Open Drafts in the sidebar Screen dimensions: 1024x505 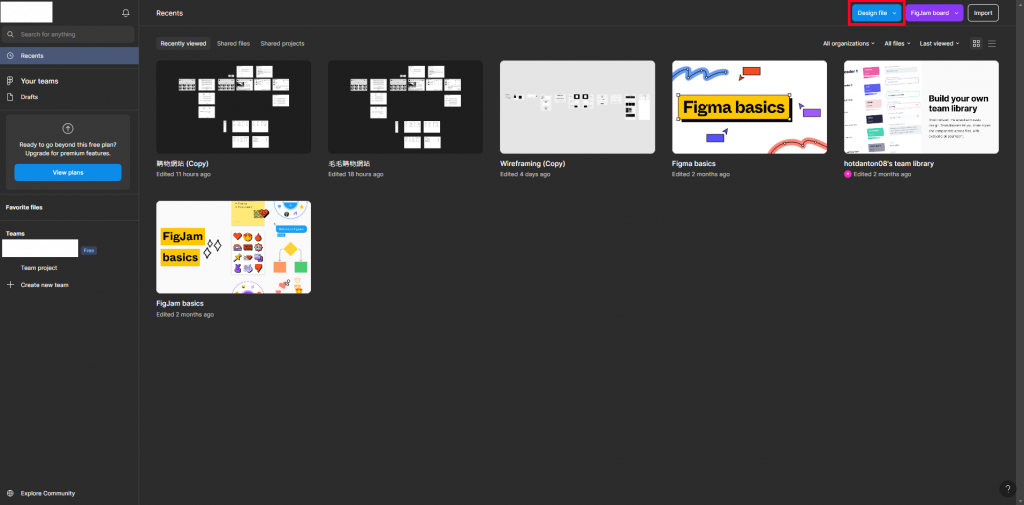click(x=29, y=97)
